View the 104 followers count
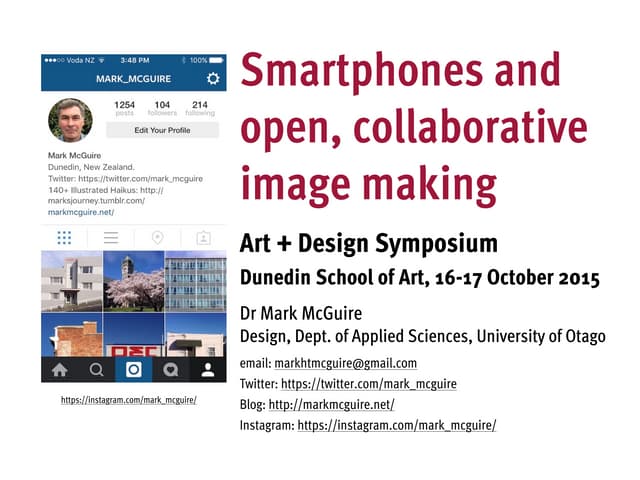 click(161, 108)
